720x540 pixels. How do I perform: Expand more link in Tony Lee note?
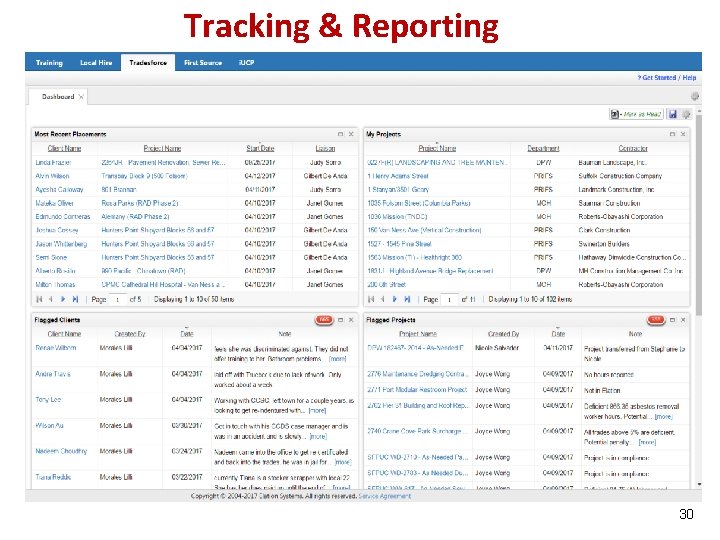click(317, 411)
